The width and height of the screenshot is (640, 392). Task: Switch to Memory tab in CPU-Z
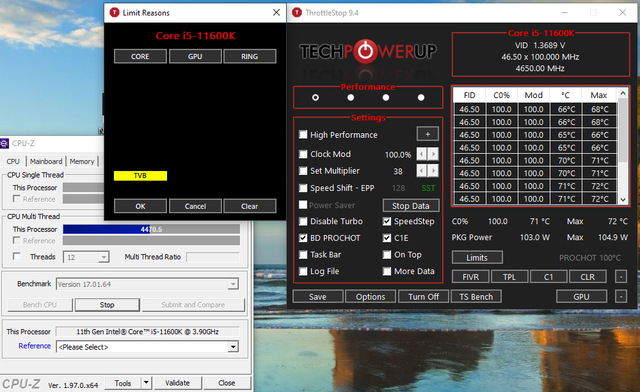pos(82,161)
